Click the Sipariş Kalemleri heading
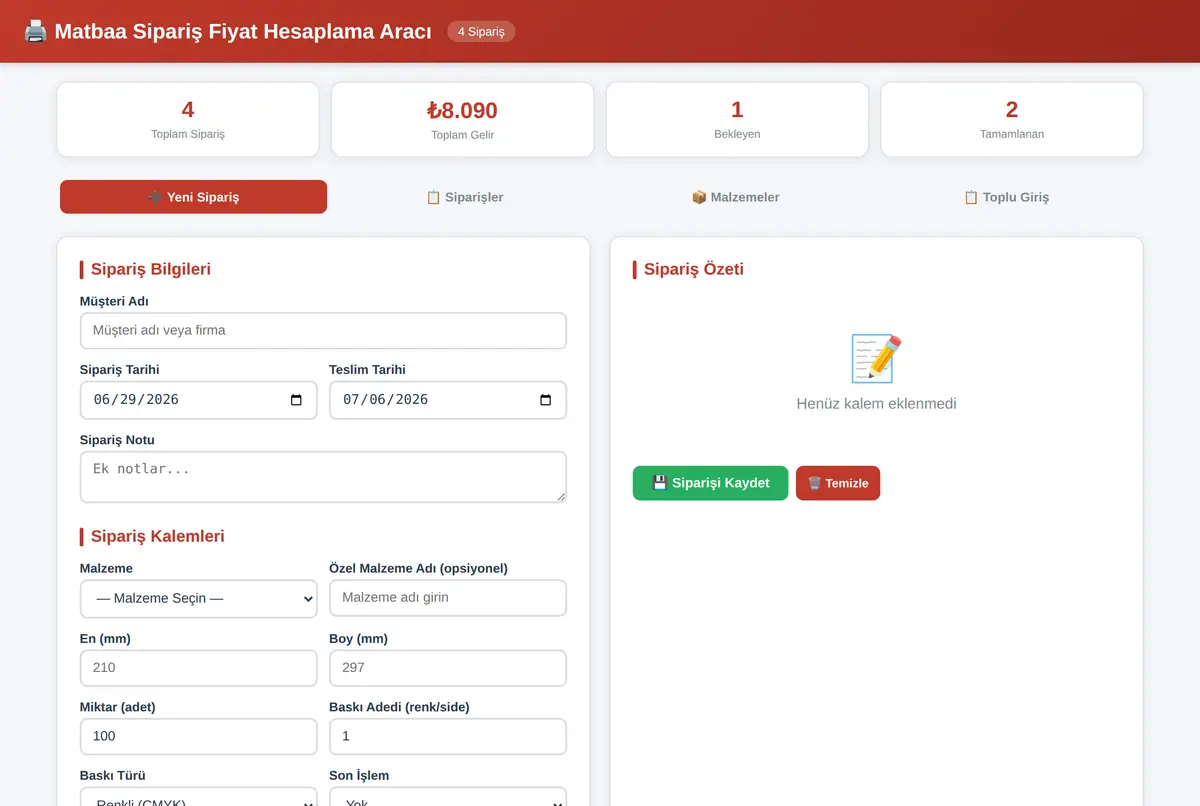 [x=158, y=536]
